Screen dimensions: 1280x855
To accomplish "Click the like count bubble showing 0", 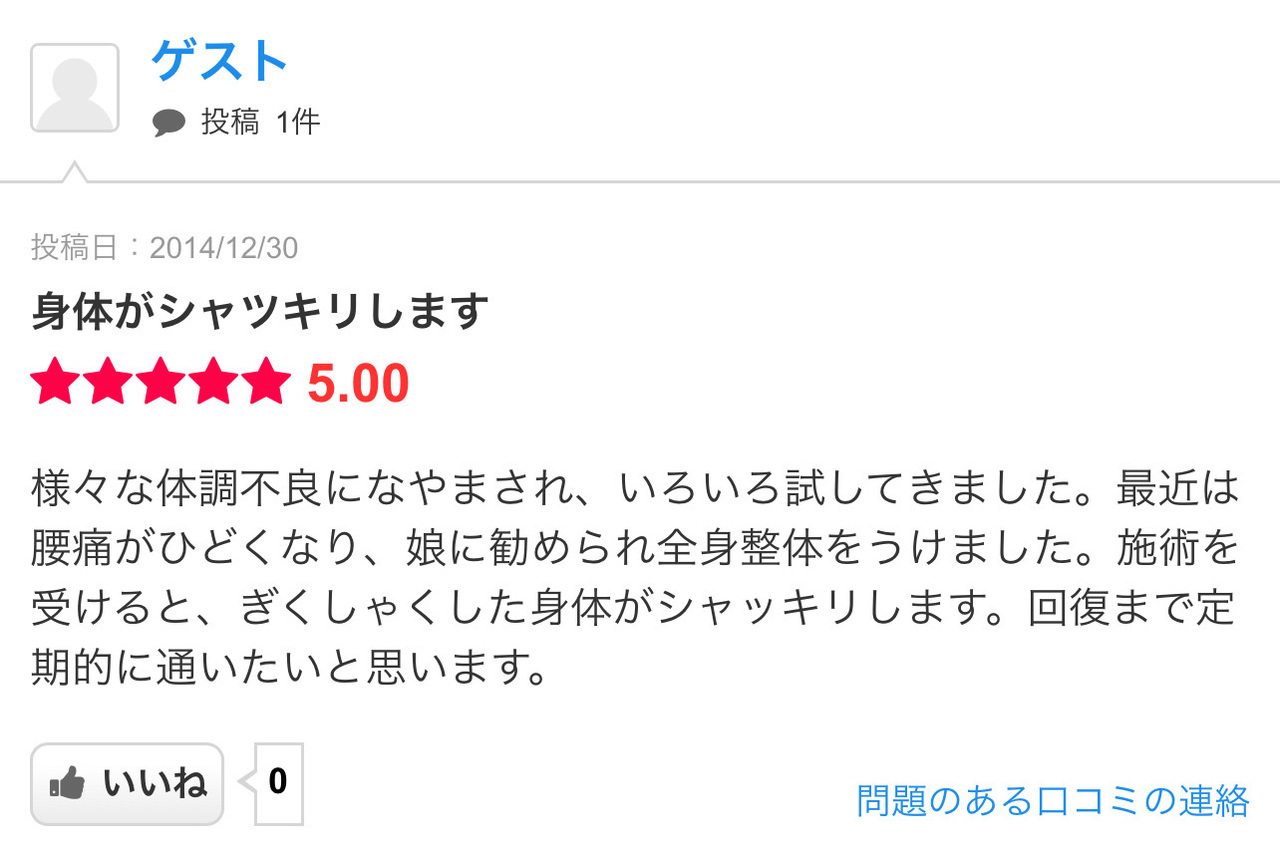I will [278, 783].
